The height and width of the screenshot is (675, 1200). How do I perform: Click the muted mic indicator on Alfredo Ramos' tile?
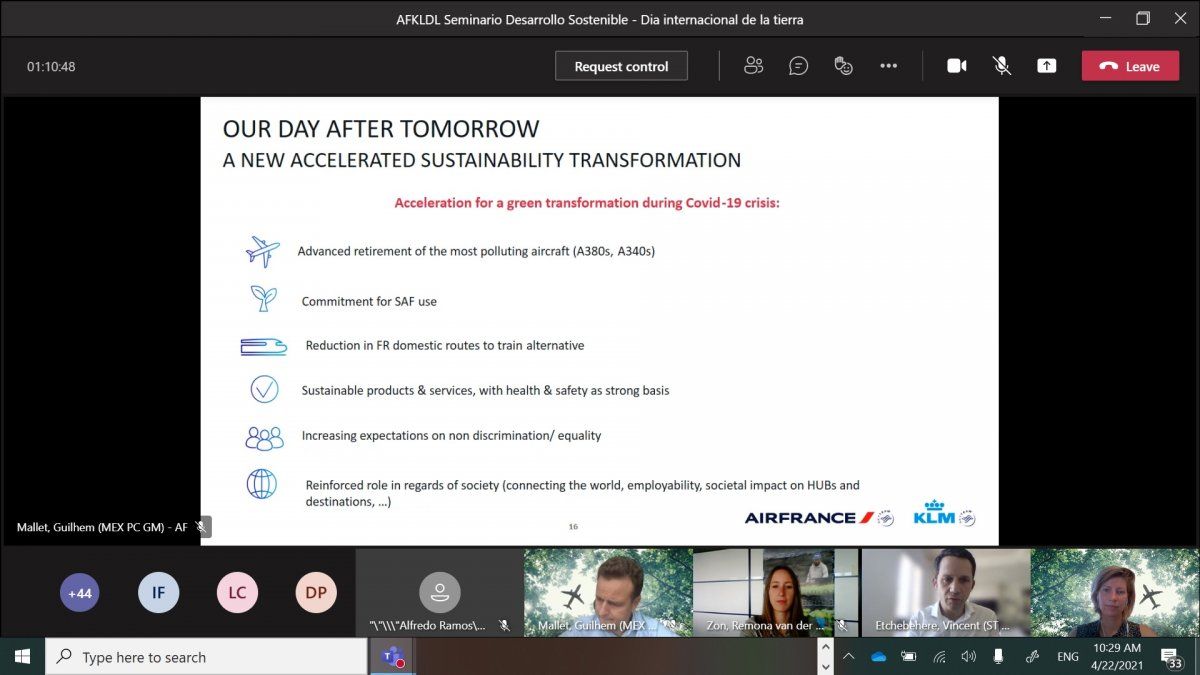(505, 624)
